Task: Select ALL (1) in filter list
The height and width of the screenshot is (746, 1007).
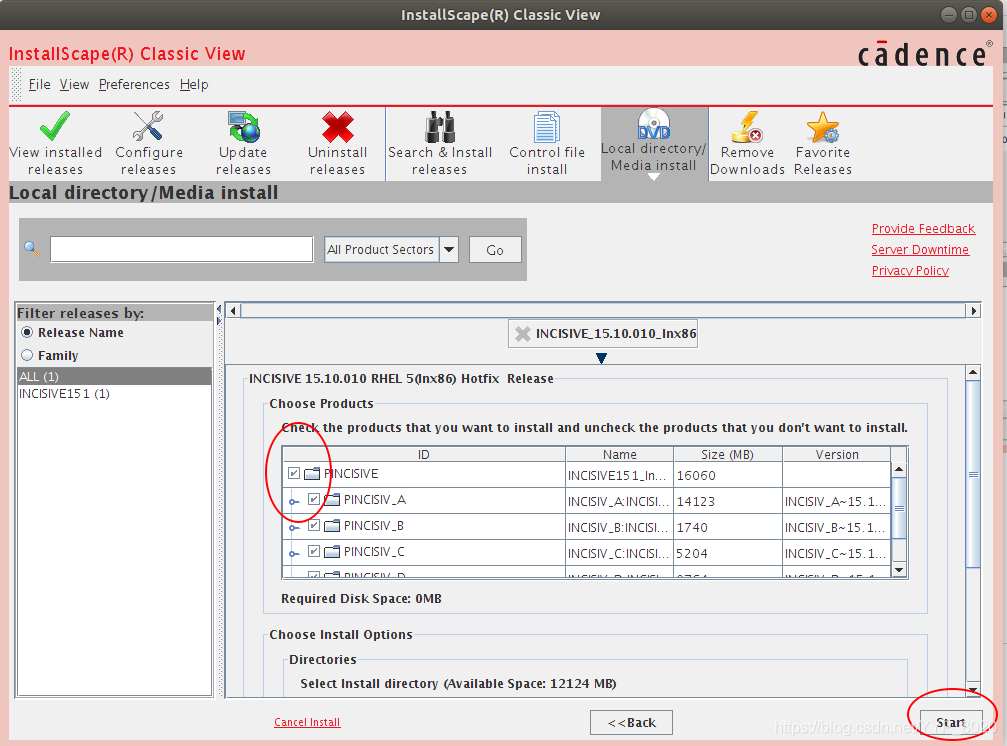Action: click(x=115, y=376)
